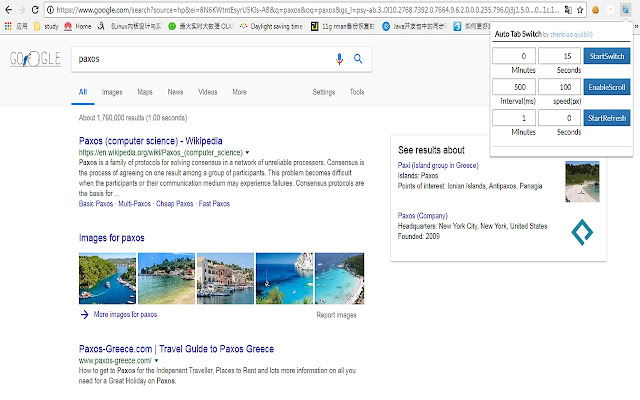640x400 pixels.
Task: Click the browser address bar URL
Action: [x=308, y=10]
